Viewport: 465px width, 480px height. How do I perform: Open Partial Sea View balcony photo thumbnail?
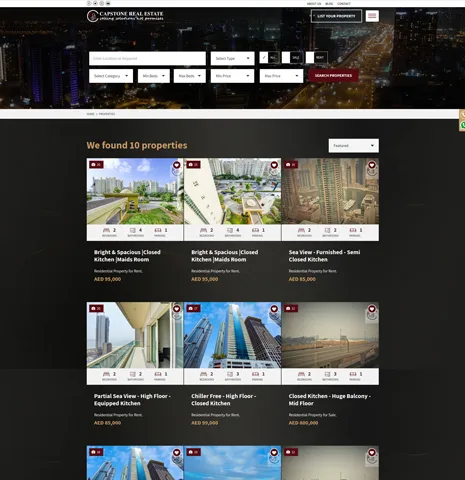(x=135, y=335)
